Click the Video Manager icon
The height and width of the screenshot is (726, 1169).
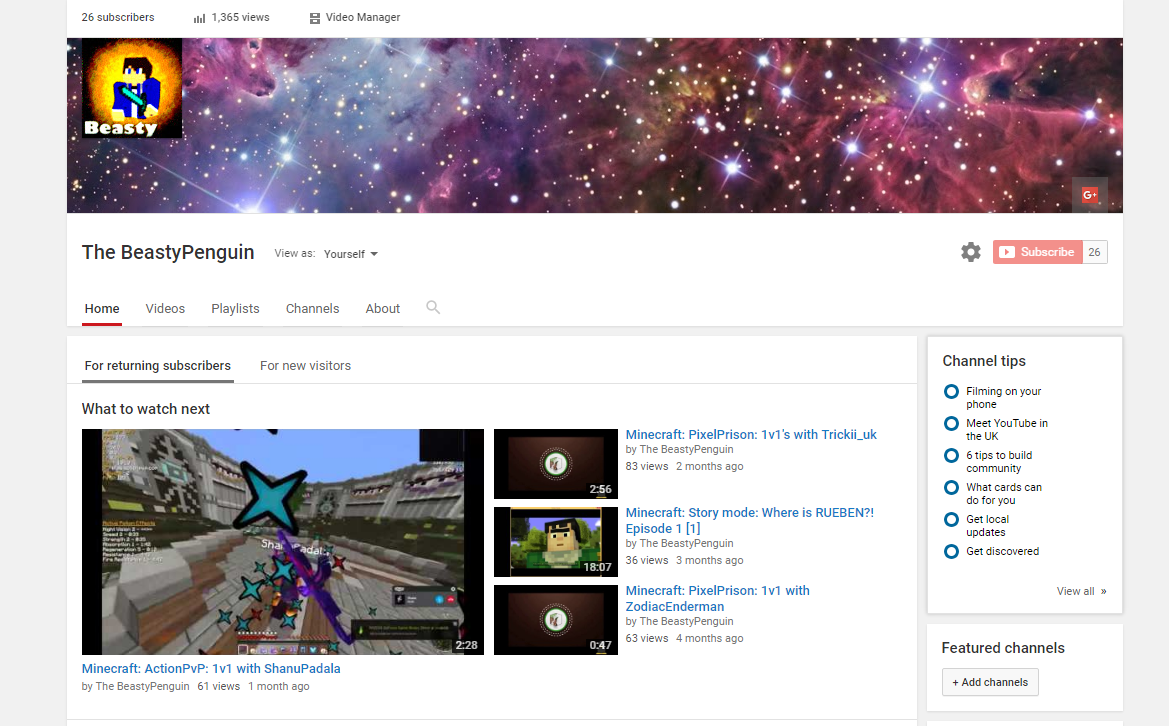(315, 18)
